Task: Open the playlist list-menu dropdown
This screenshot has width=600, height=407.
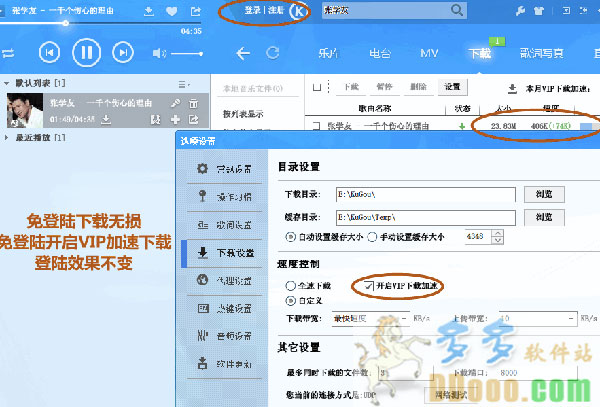Action: (x=184, y=84)
